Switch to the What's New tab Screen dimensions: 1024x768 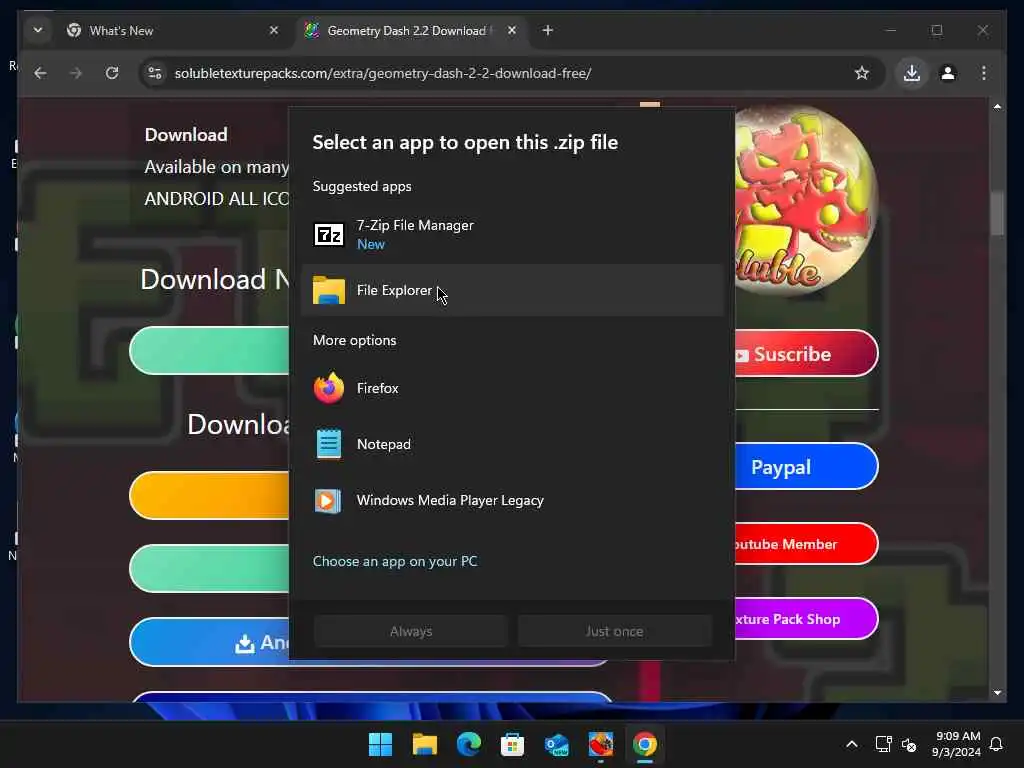(172, 31)
